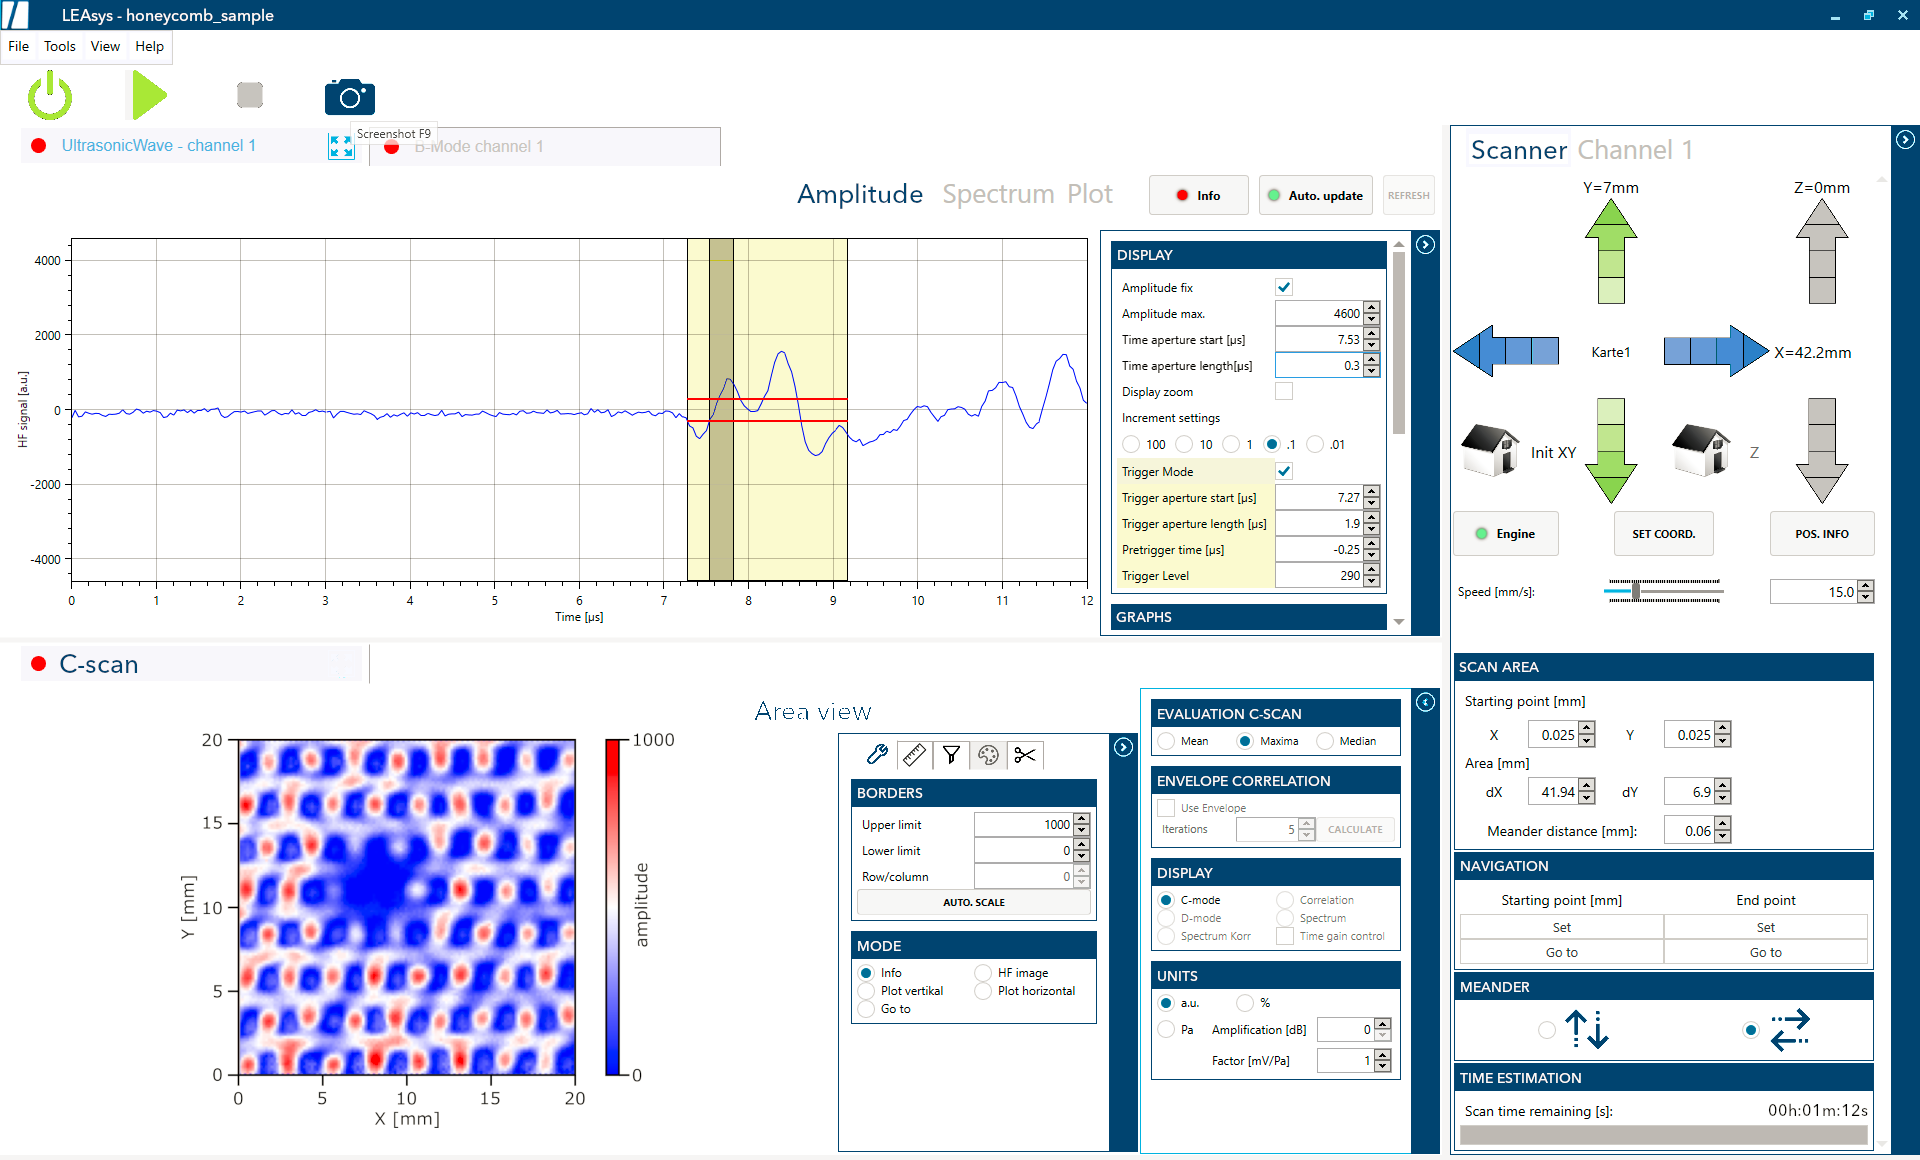Click the camera screenshot icon
Screen dimensions: 1920x1160
[x=349, y=97]
